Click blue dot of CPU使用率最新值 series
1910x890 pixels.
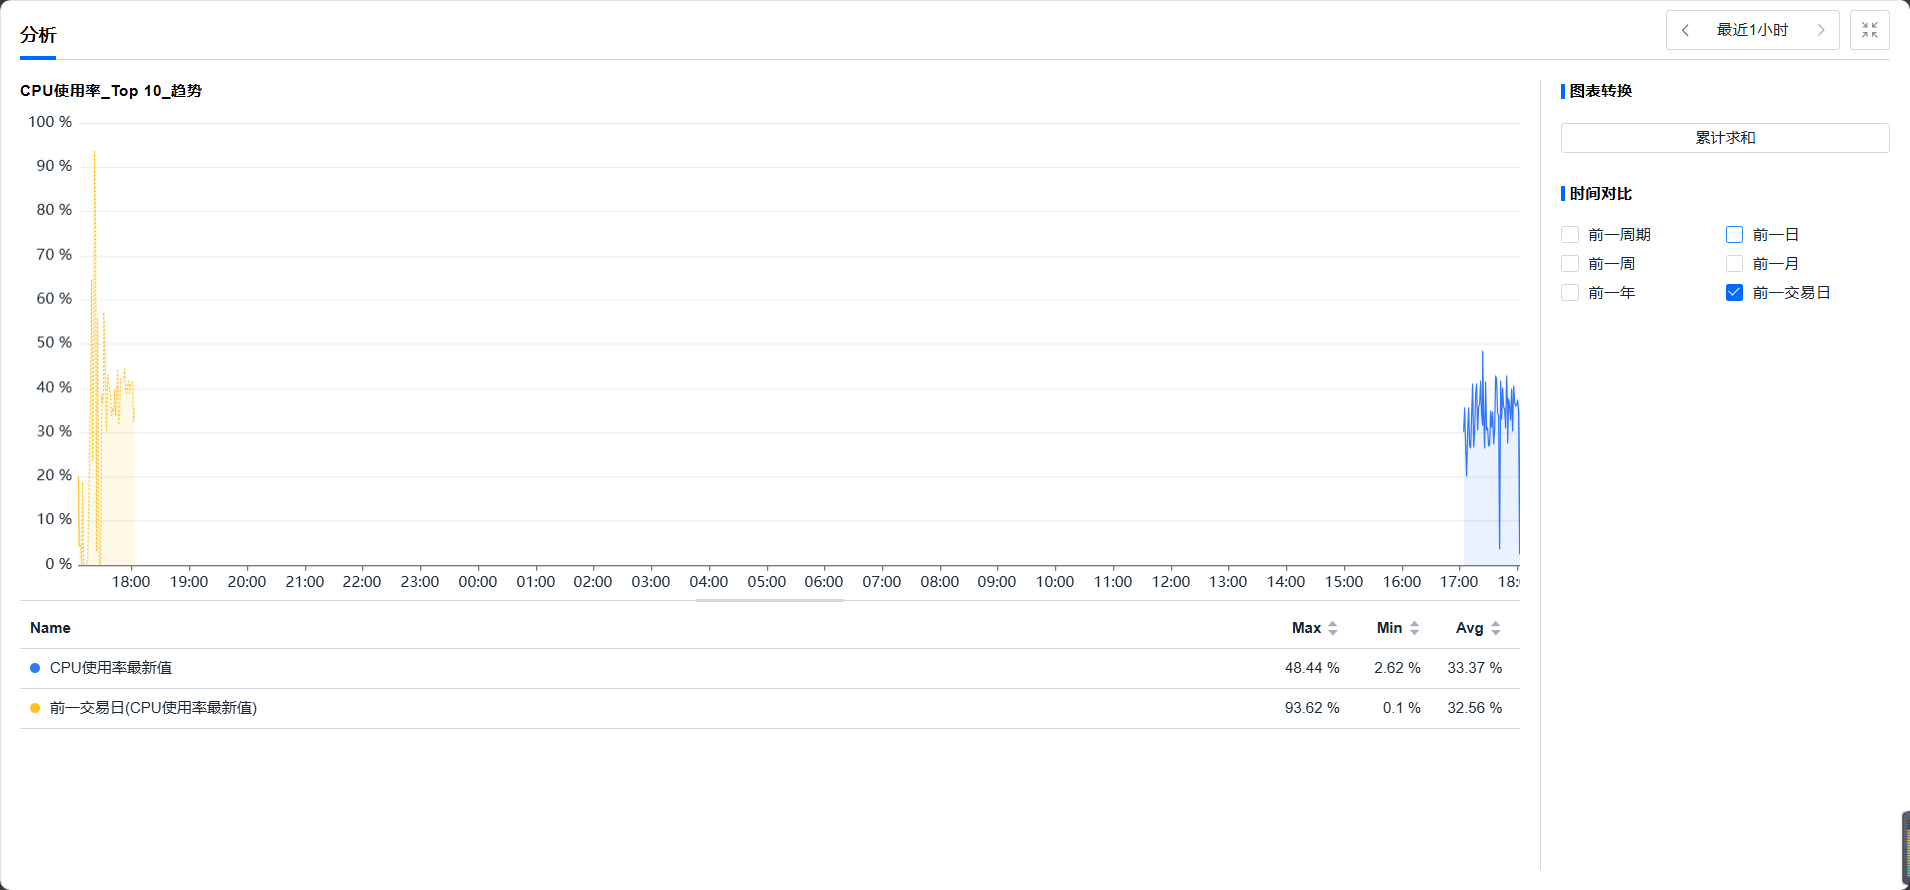click(35, 668)
